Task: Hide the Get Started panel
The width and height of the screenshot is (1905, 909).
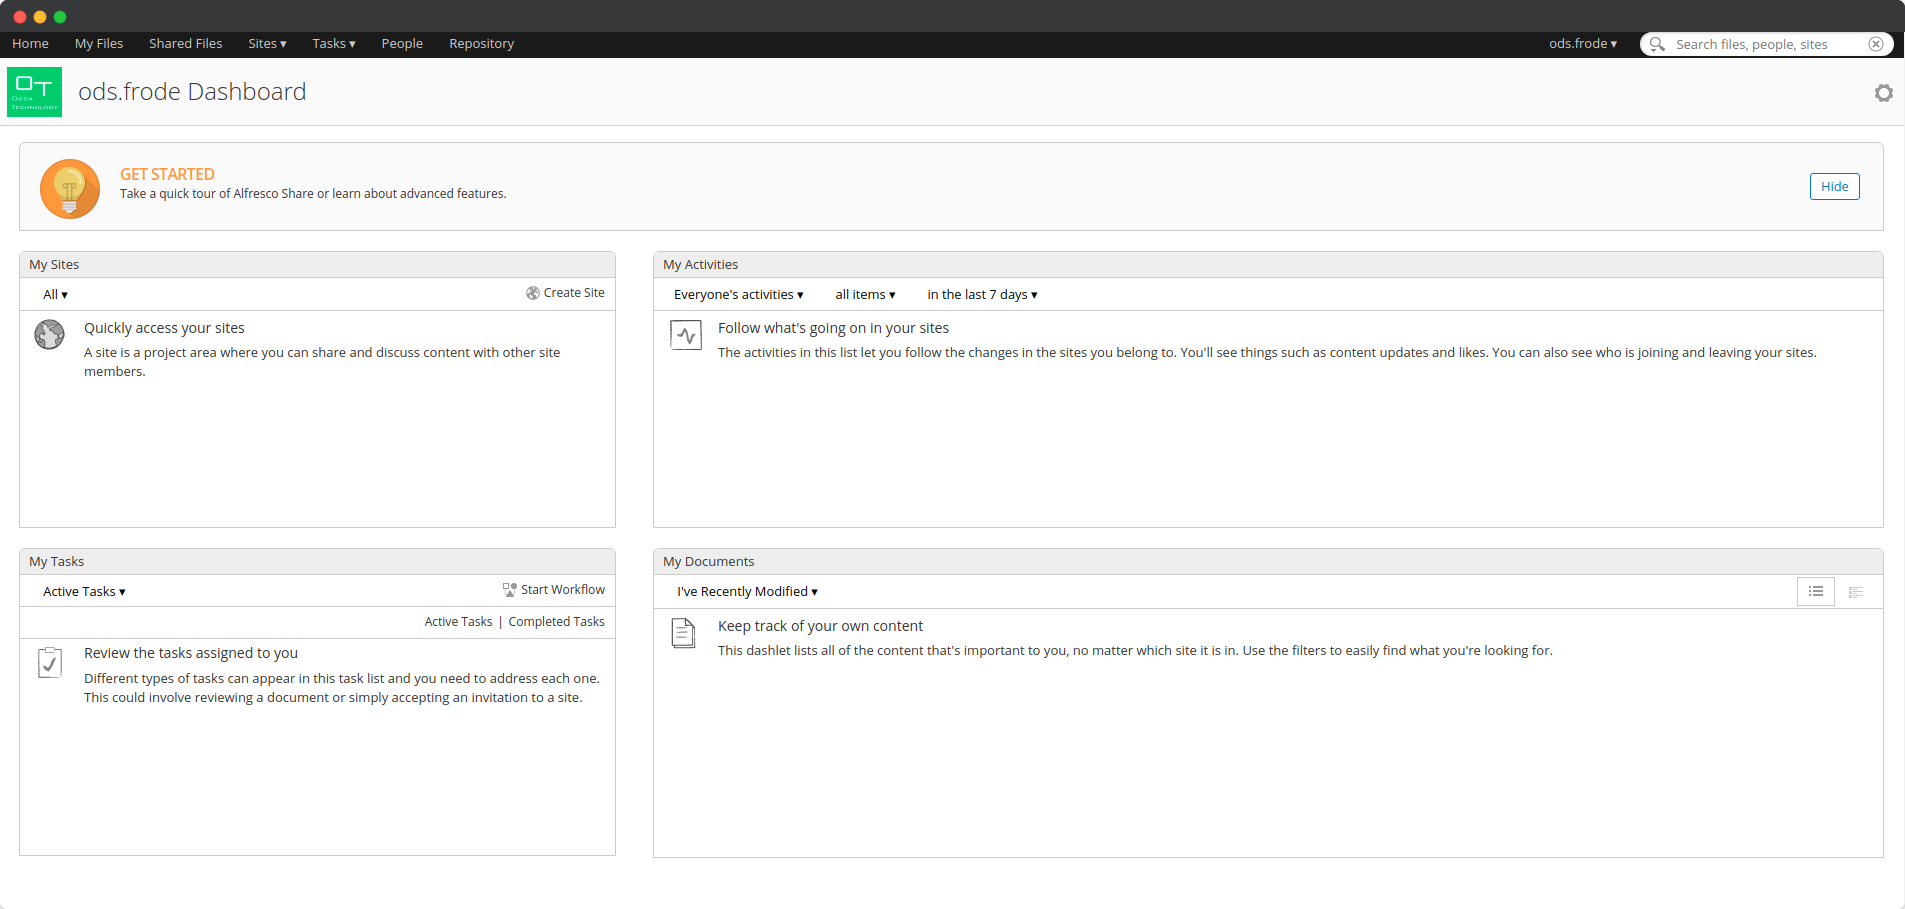Action: [1834, 187]
